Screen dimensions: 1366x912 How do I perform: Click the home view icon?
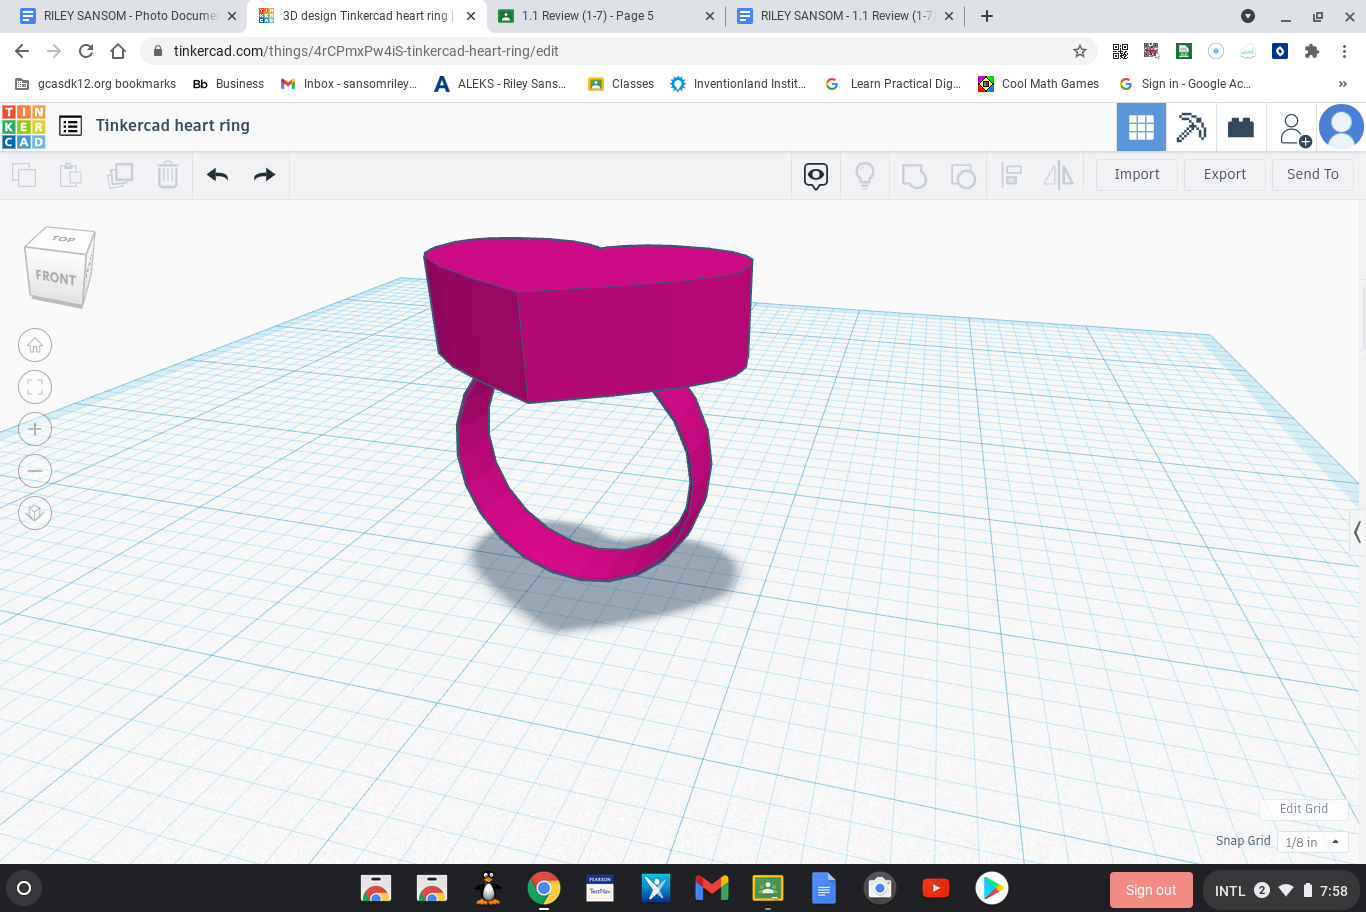(35, 345)
